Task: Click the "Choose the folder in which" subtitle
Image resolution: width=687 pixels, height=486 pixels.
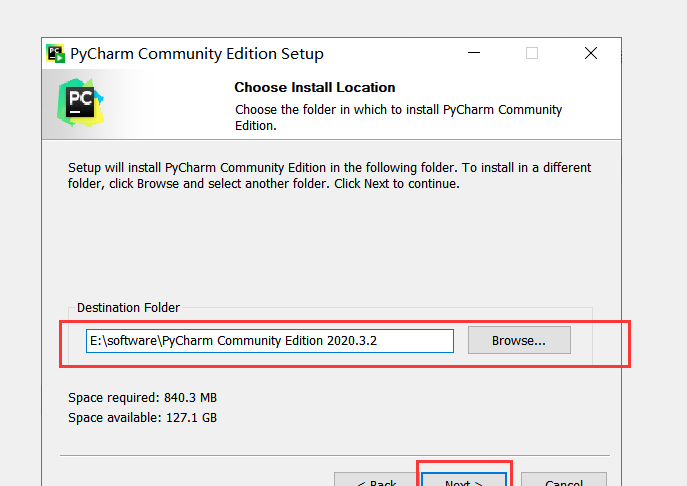Action: click(398, 117)
